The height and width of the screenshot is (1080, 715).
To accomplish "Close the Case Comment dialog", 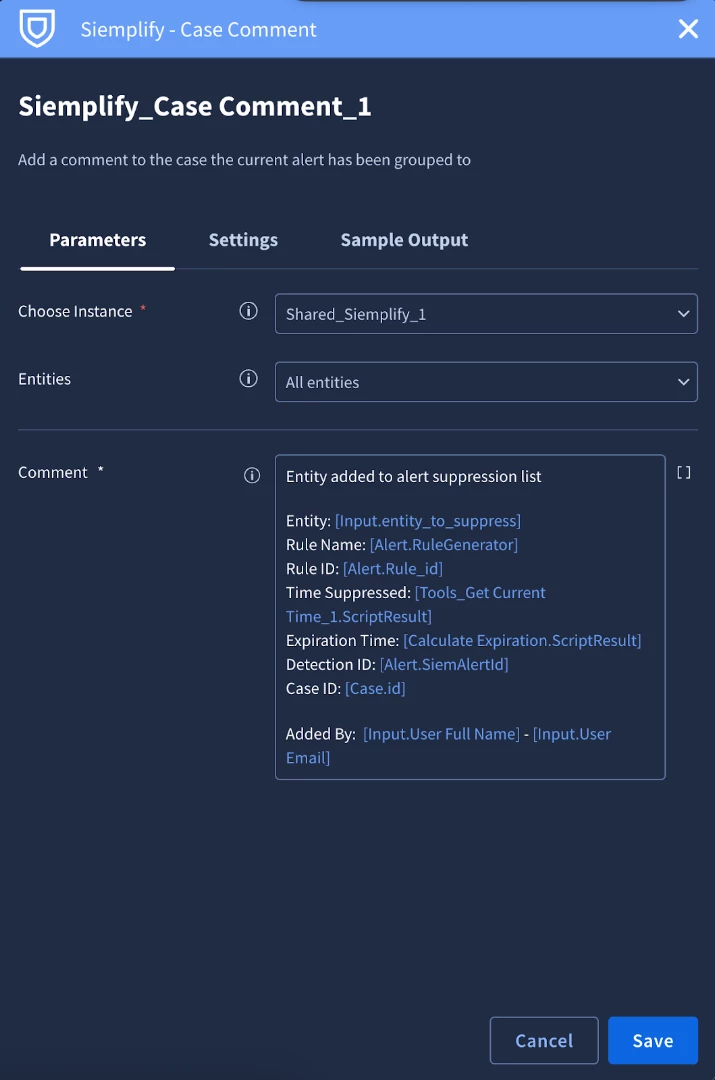I will coord(688,29).
